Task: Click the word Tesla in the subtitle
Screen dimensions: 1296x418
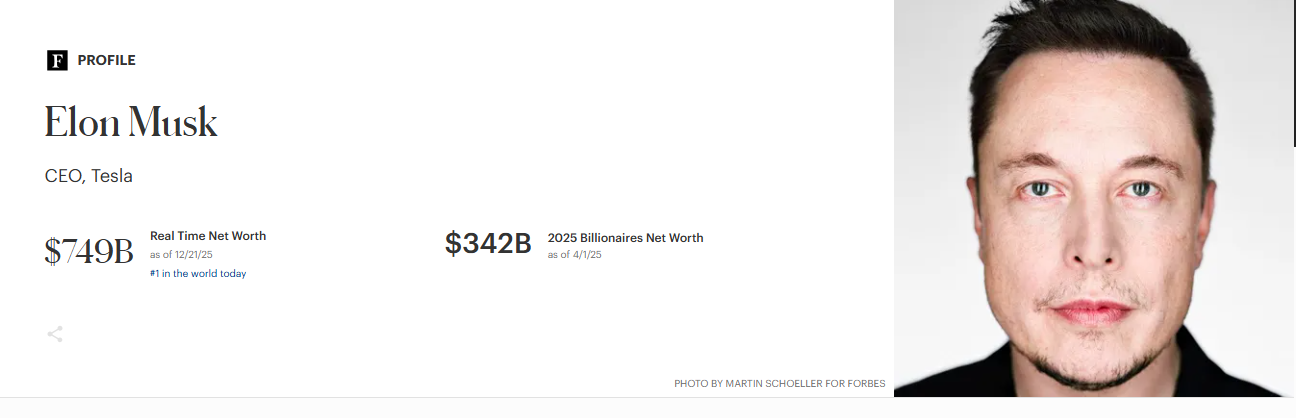Action: tap(112, 176)
